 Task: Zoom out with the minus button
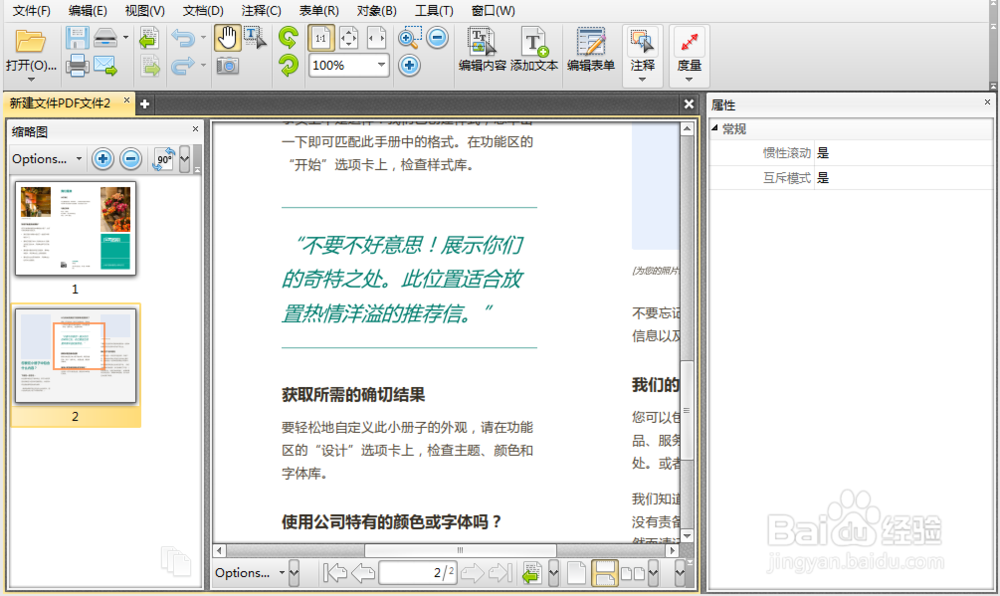point(437,38)
